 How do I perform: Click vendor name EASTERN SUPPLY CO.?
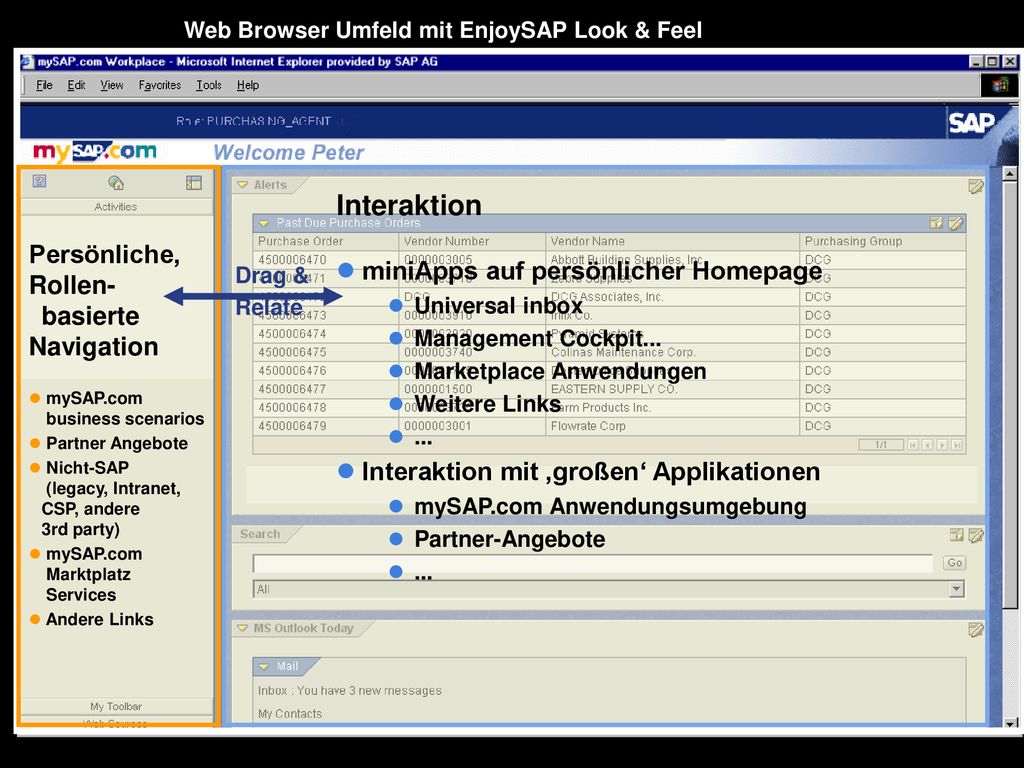(x=614, y=389)
